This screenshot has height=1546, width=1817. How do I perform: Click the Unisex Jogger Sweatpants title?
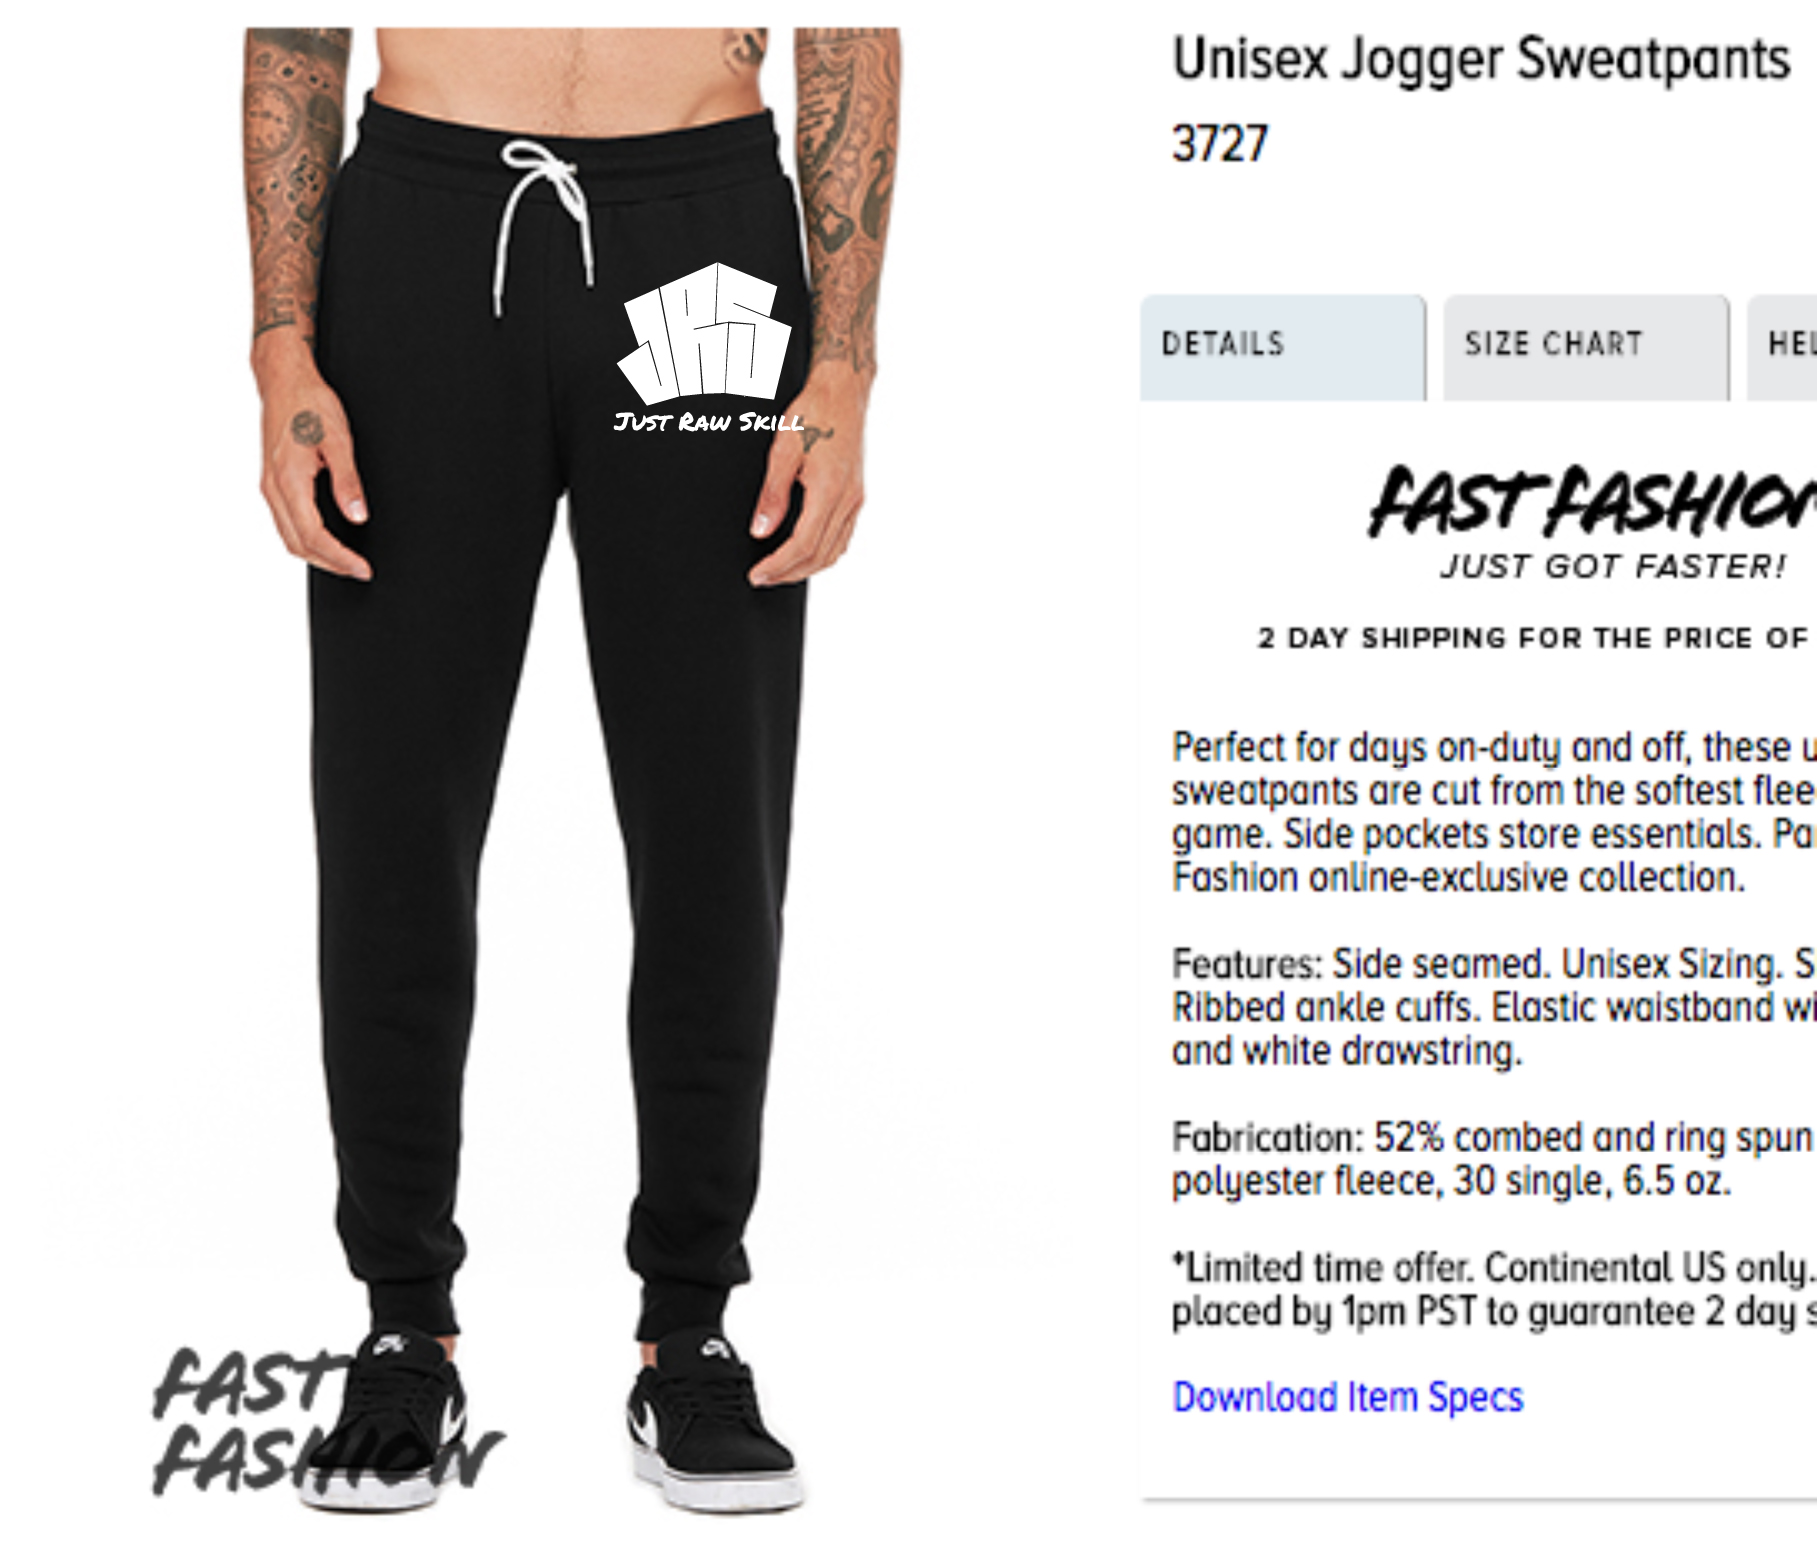click(1481, 59)
